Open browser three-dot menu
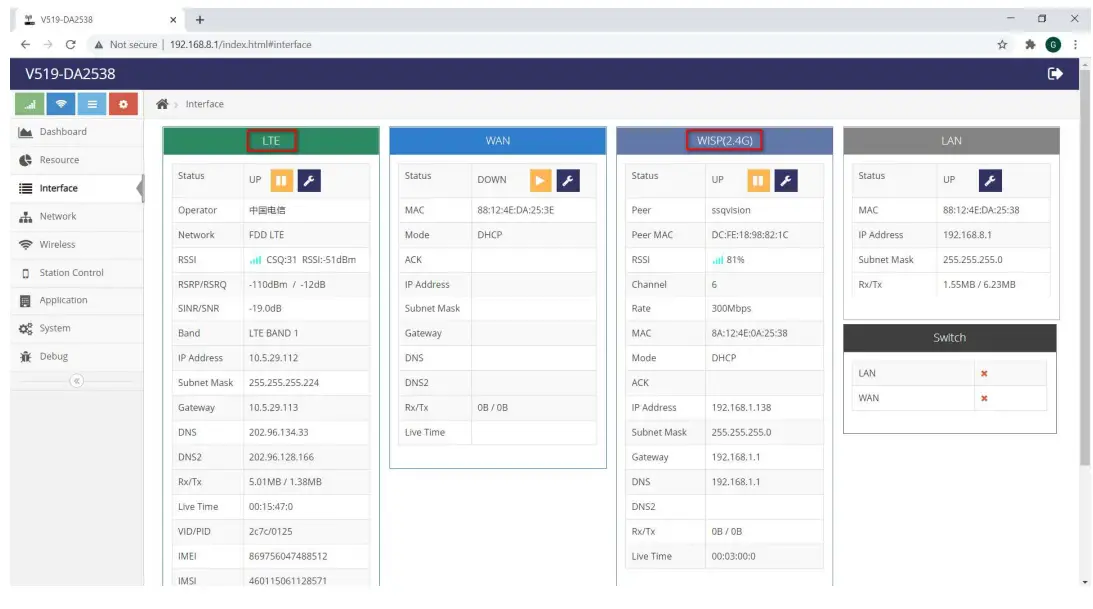The width and height of the screenshot is (1093, 609). coord(1076,45)
